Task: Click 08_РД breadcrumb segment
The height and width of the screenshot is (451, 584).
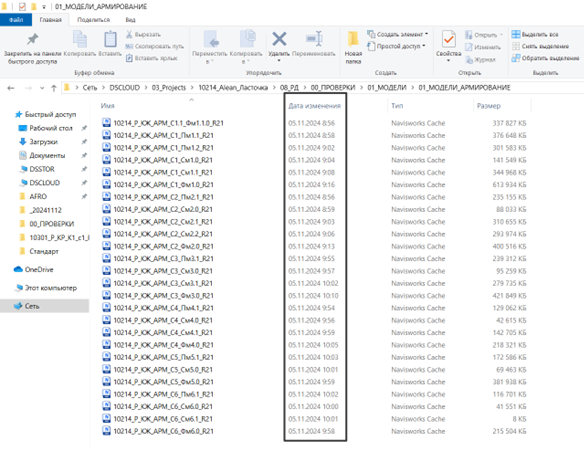Action: [289, 88]
